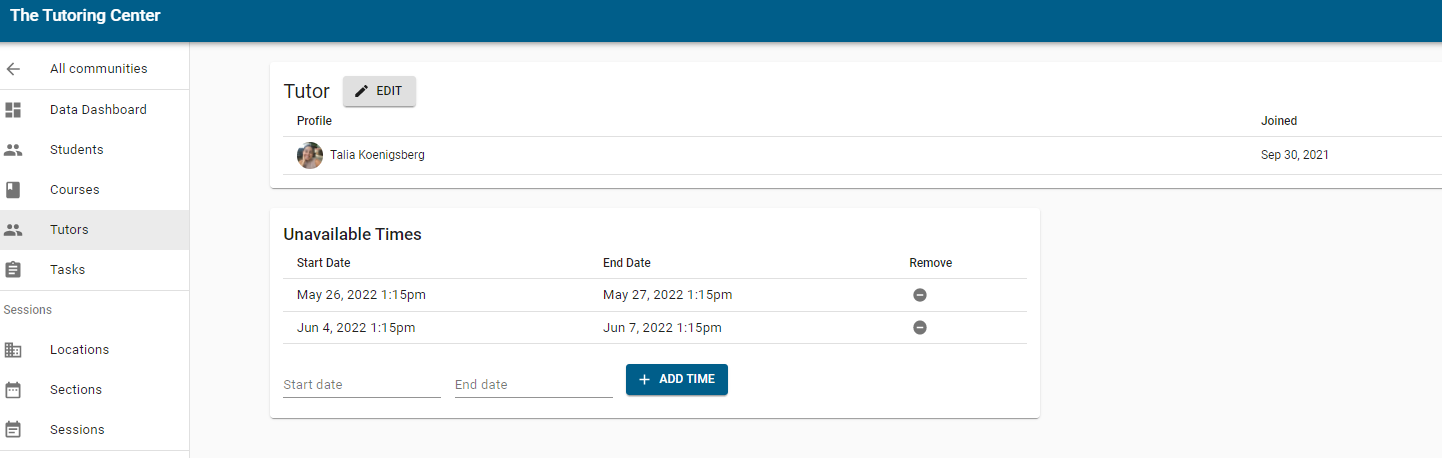Click the Students people icon

tap(13, 150)
